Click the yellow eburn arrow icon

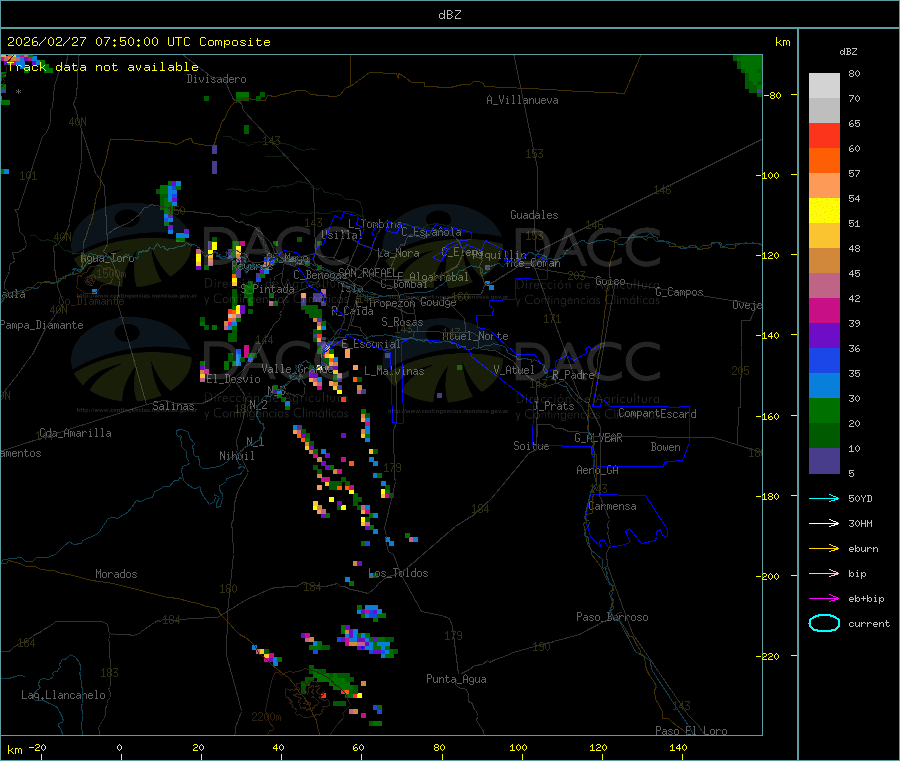(824, 548)
